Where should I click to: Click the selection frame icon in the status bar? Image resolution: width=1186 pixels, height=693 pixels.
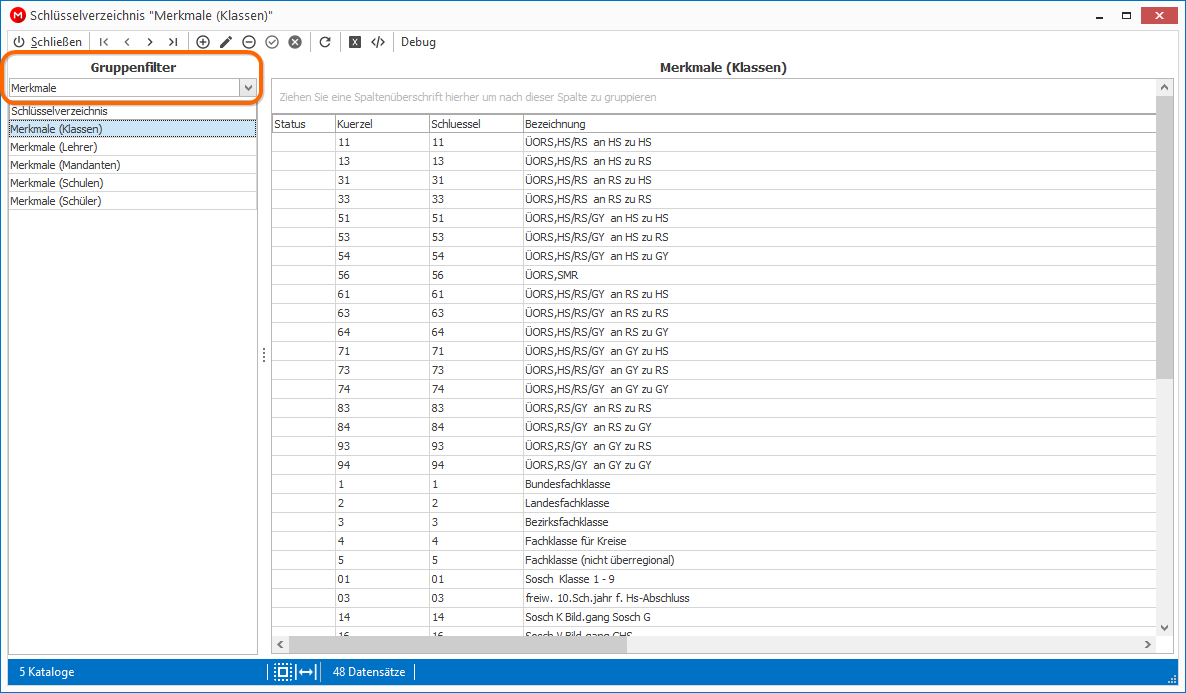click(x=283, y=672)
